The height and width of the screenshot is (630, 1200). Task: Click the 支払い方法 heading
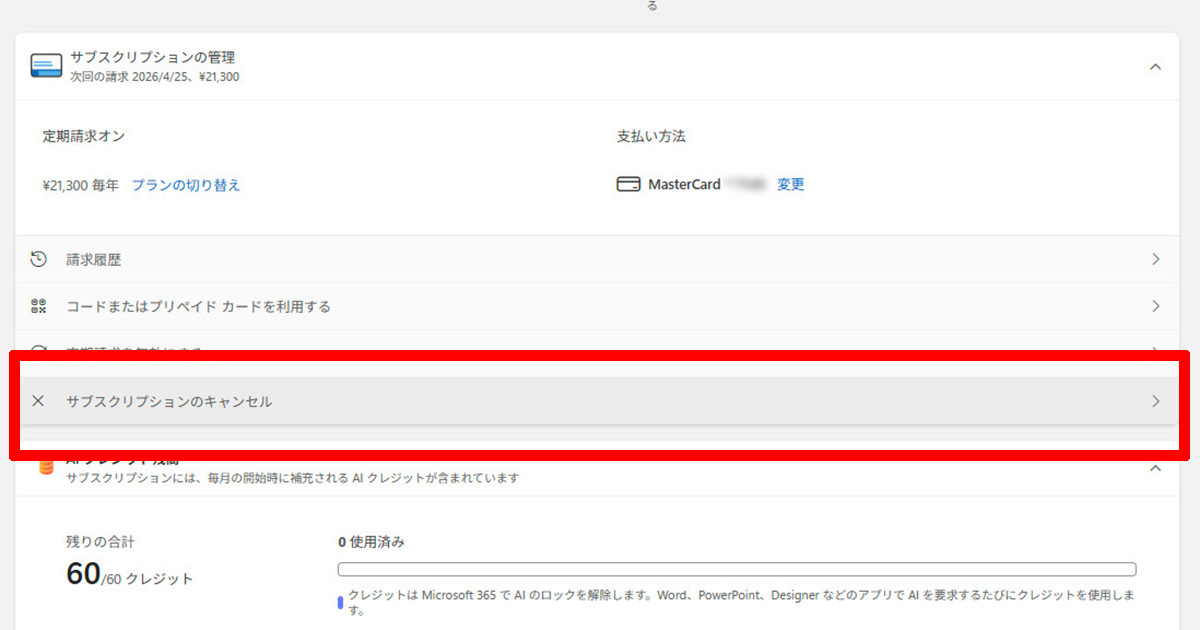(x=651, y=136)
